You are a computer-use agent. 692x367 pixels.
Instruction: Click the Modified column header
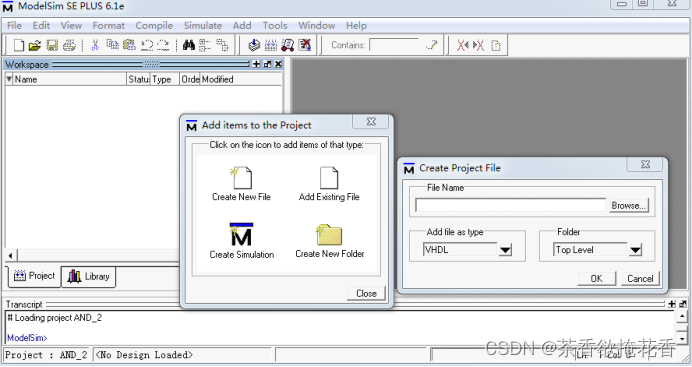pos(241,79)
